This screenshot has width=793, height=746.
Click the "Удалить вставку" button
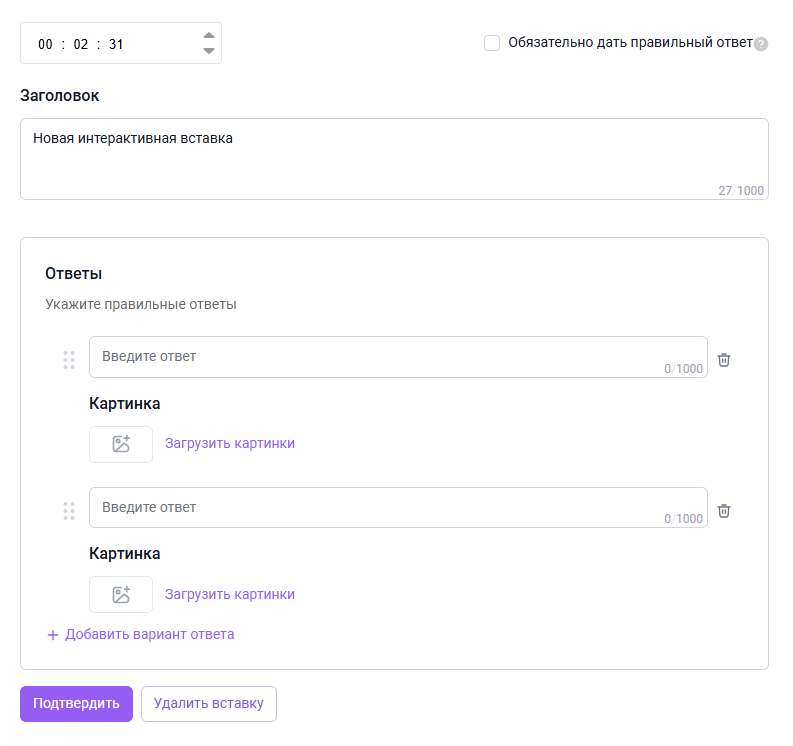208,703
